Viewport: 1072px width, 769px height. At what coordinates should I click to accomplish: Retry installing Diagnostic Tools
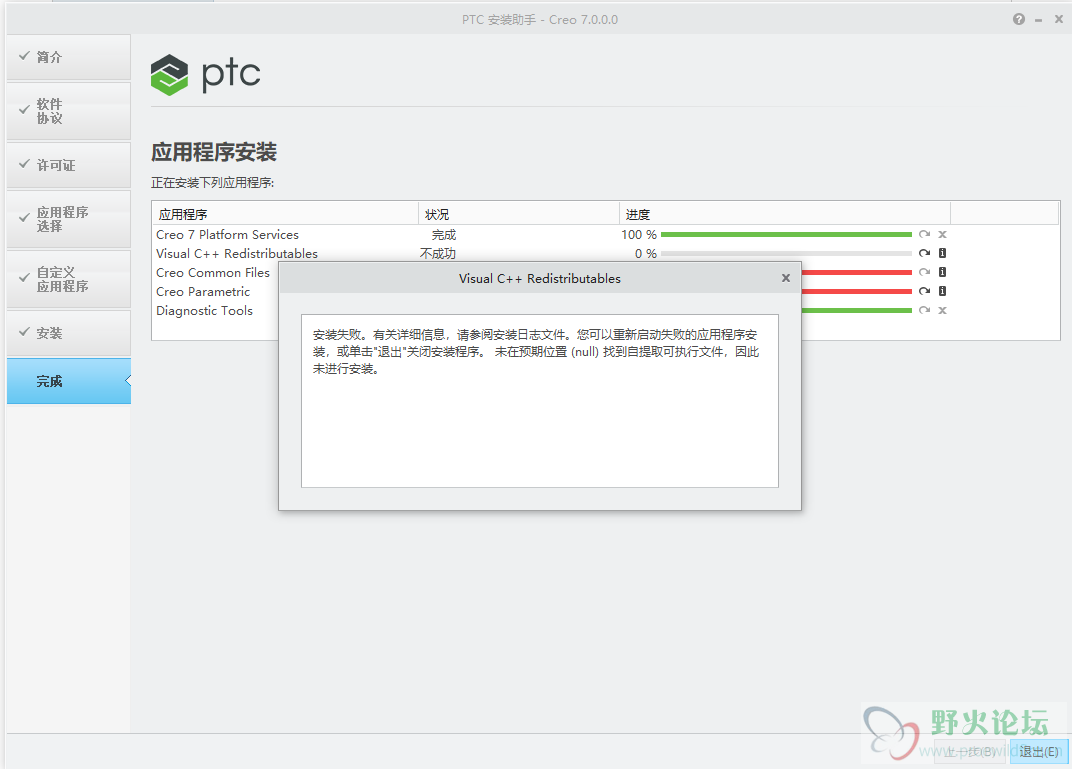point(924,310)
